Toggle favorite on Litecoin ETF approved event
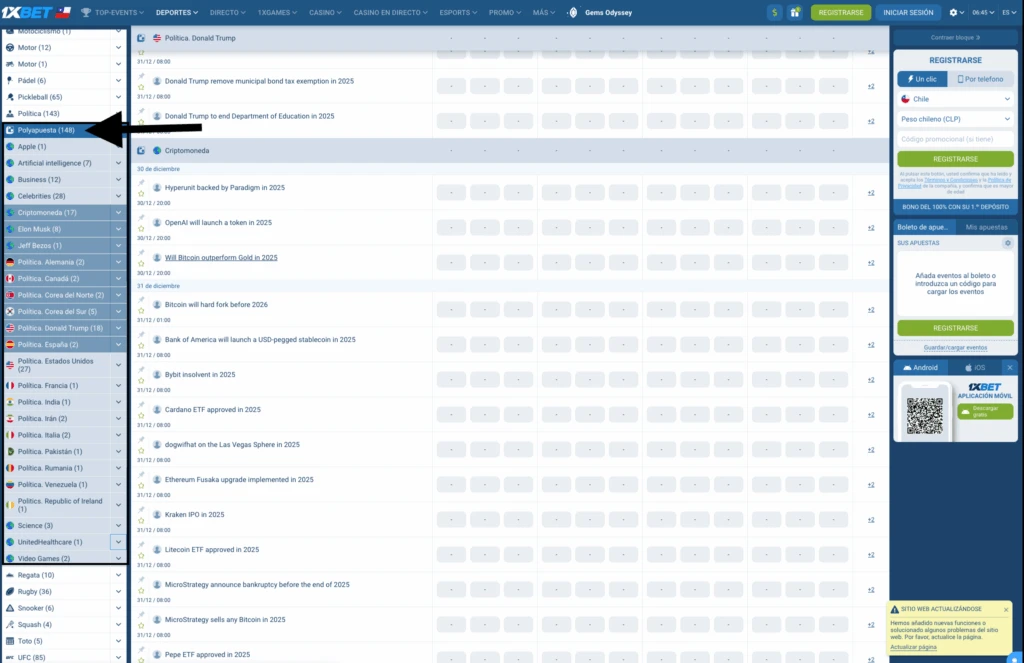 pos(141,557)
